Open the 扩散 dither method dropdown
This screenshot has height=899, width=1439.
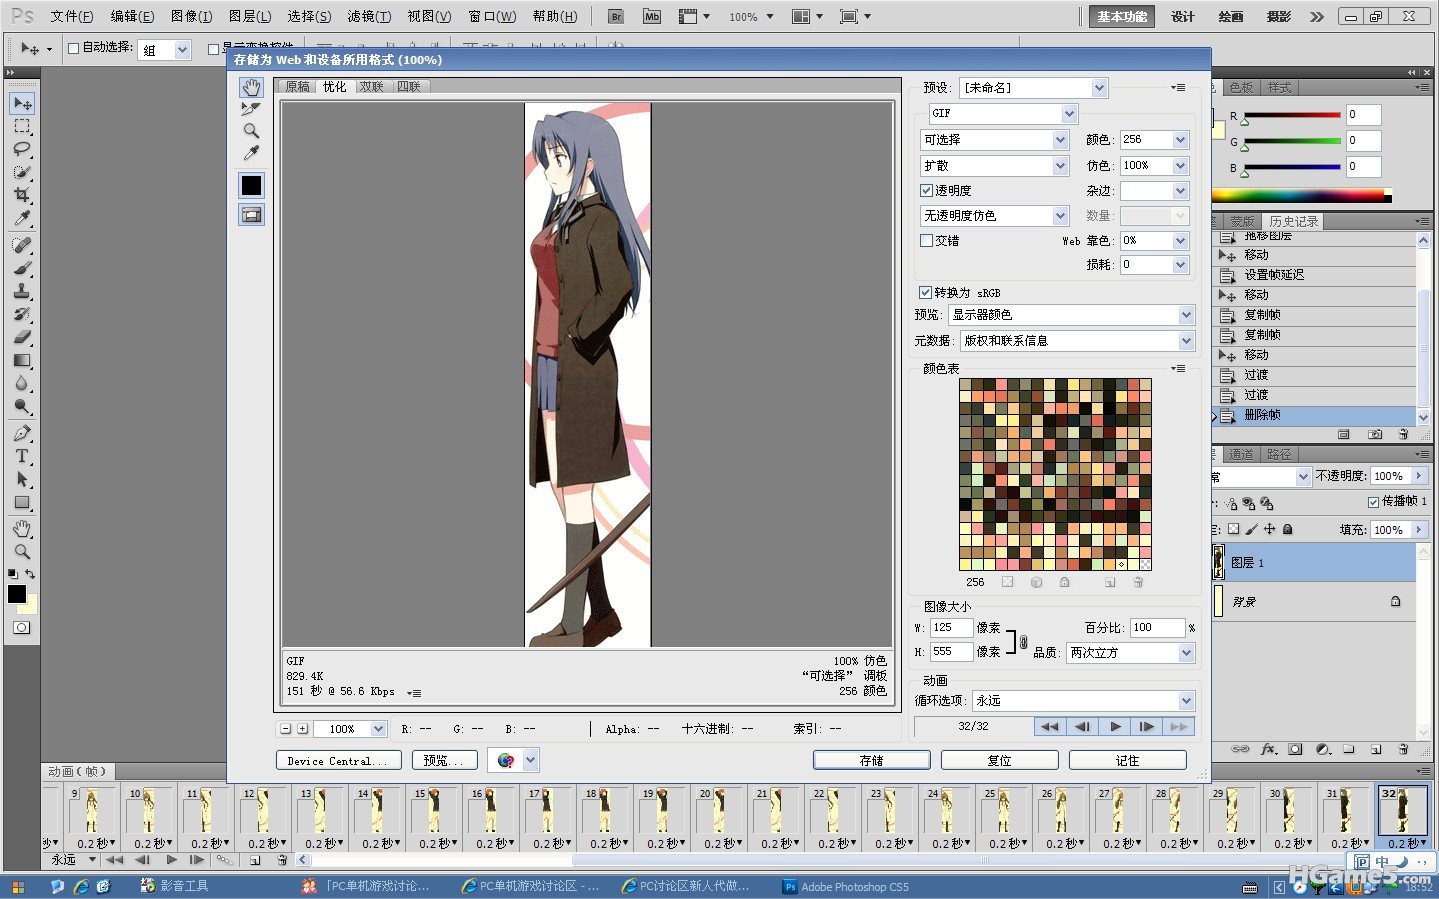(x=995, y=165)
